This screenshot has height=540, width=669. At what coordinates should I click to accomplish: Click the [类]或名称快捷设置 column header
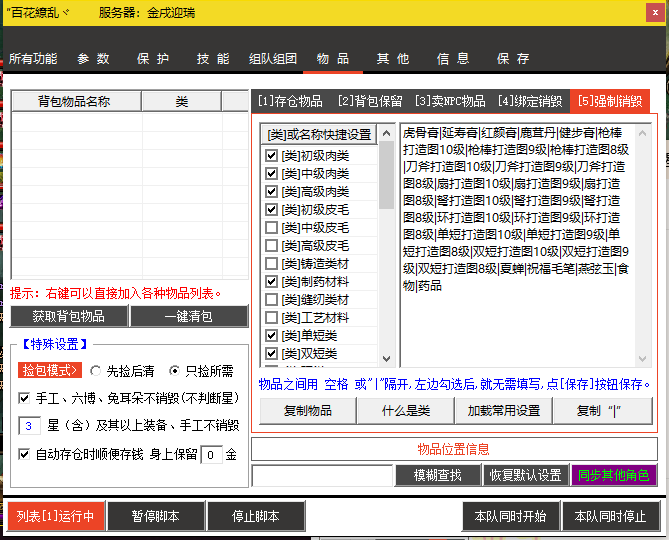pos(319,135)
